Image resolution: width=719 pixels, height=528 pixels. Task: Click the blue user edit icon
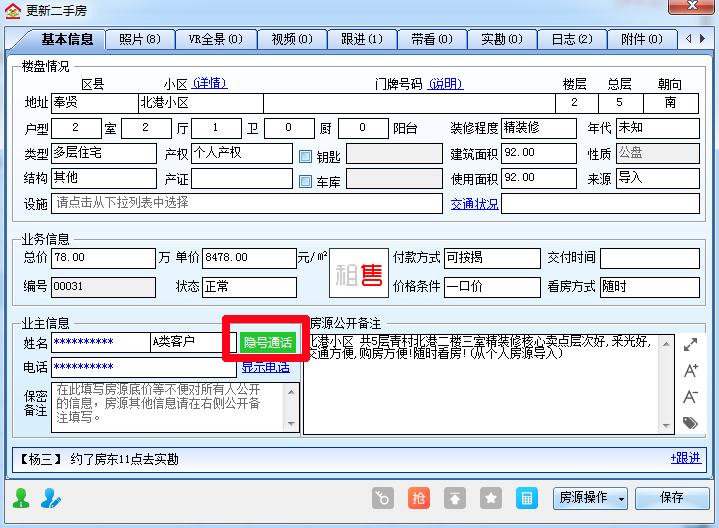[50, 498]
